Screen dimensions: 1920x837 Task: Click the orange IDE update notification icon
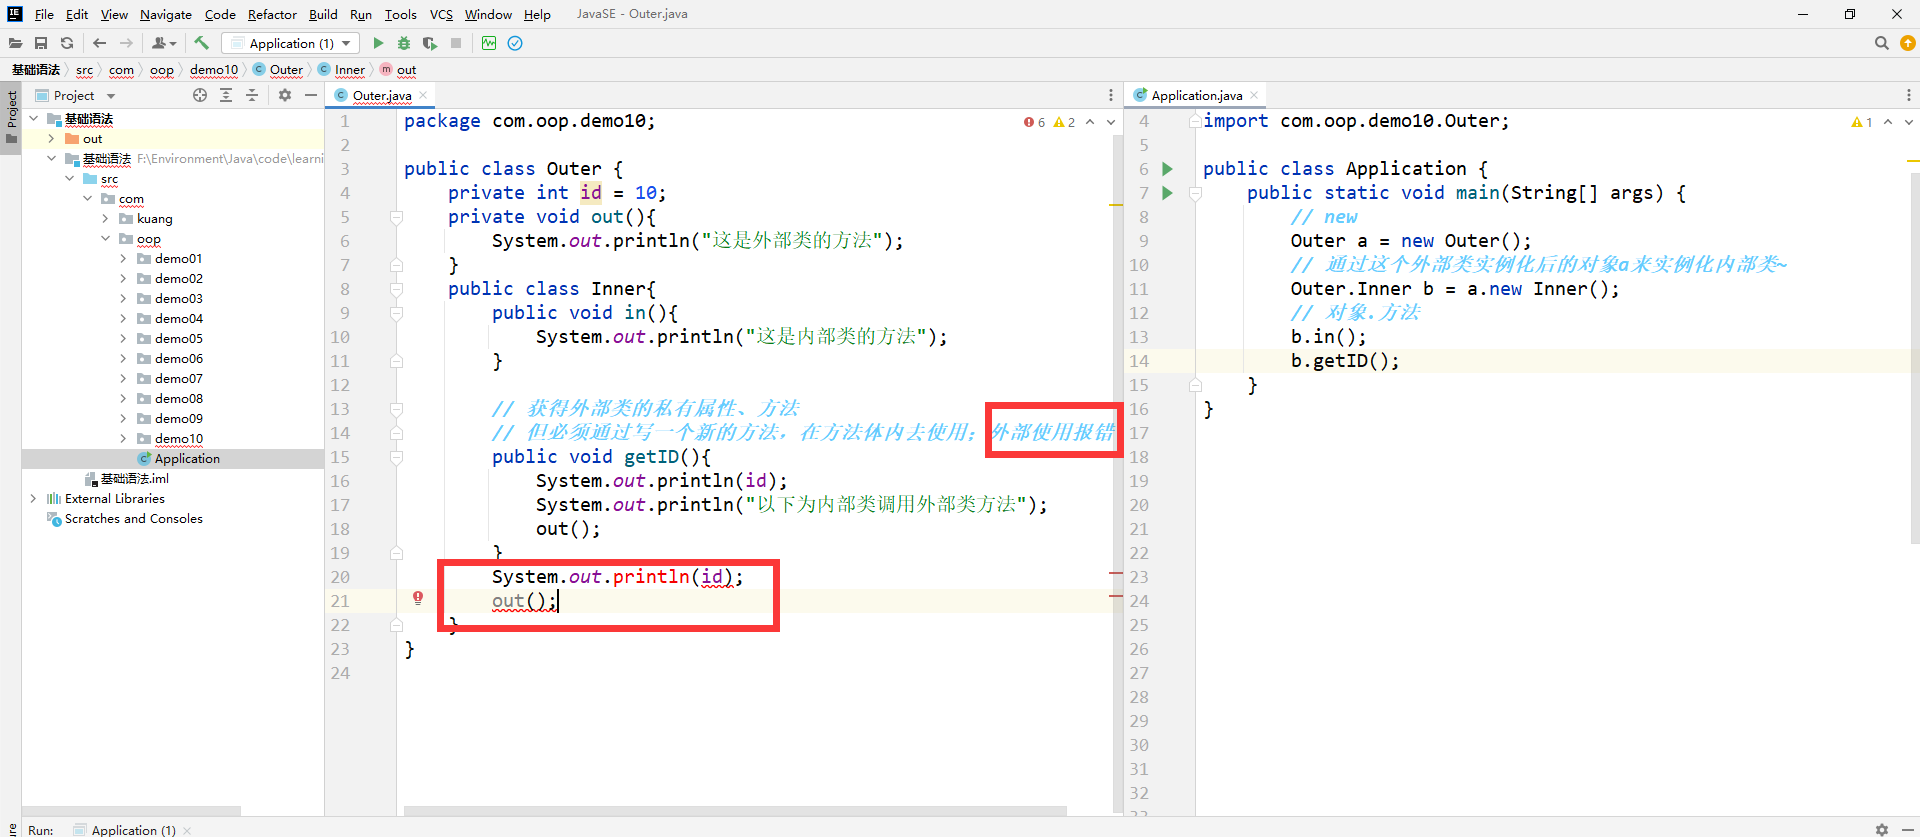point(1908,43)
